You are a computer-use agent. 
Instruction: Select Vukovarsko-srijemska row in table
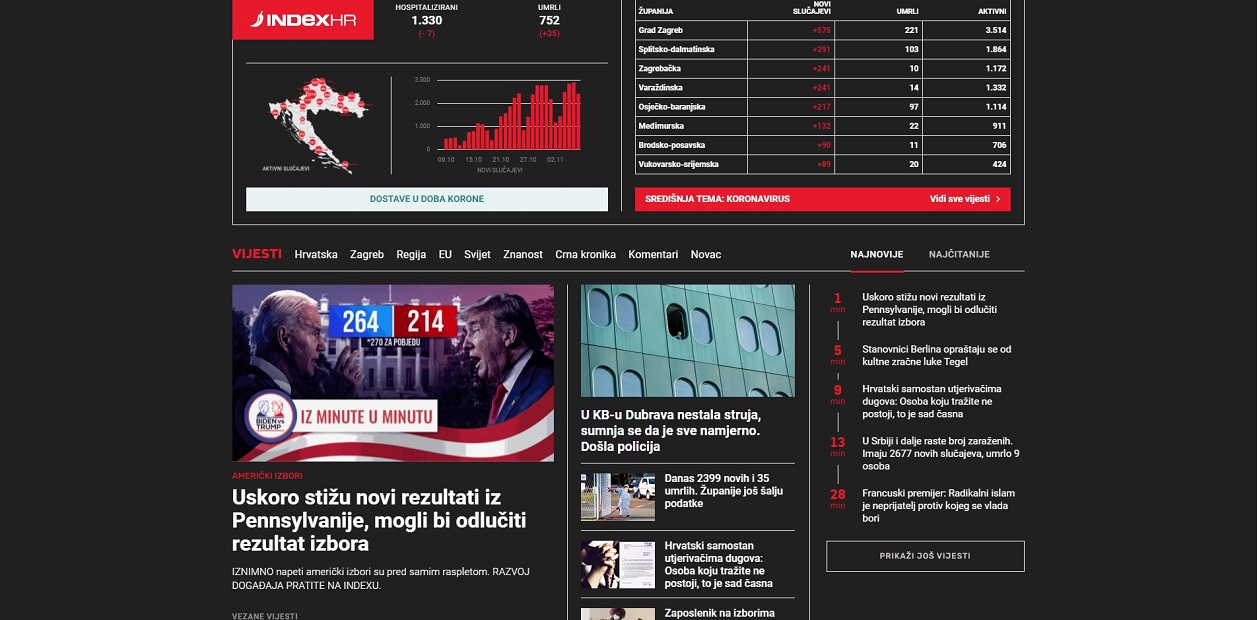[x=823, y=164]
